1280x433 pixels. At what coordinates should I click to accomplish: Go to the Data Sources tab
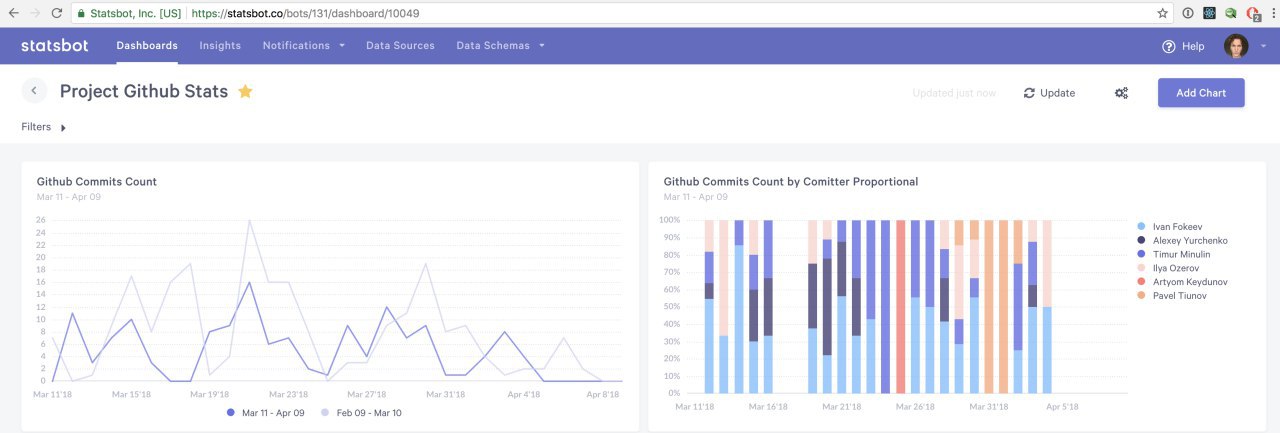pos(400,46)
